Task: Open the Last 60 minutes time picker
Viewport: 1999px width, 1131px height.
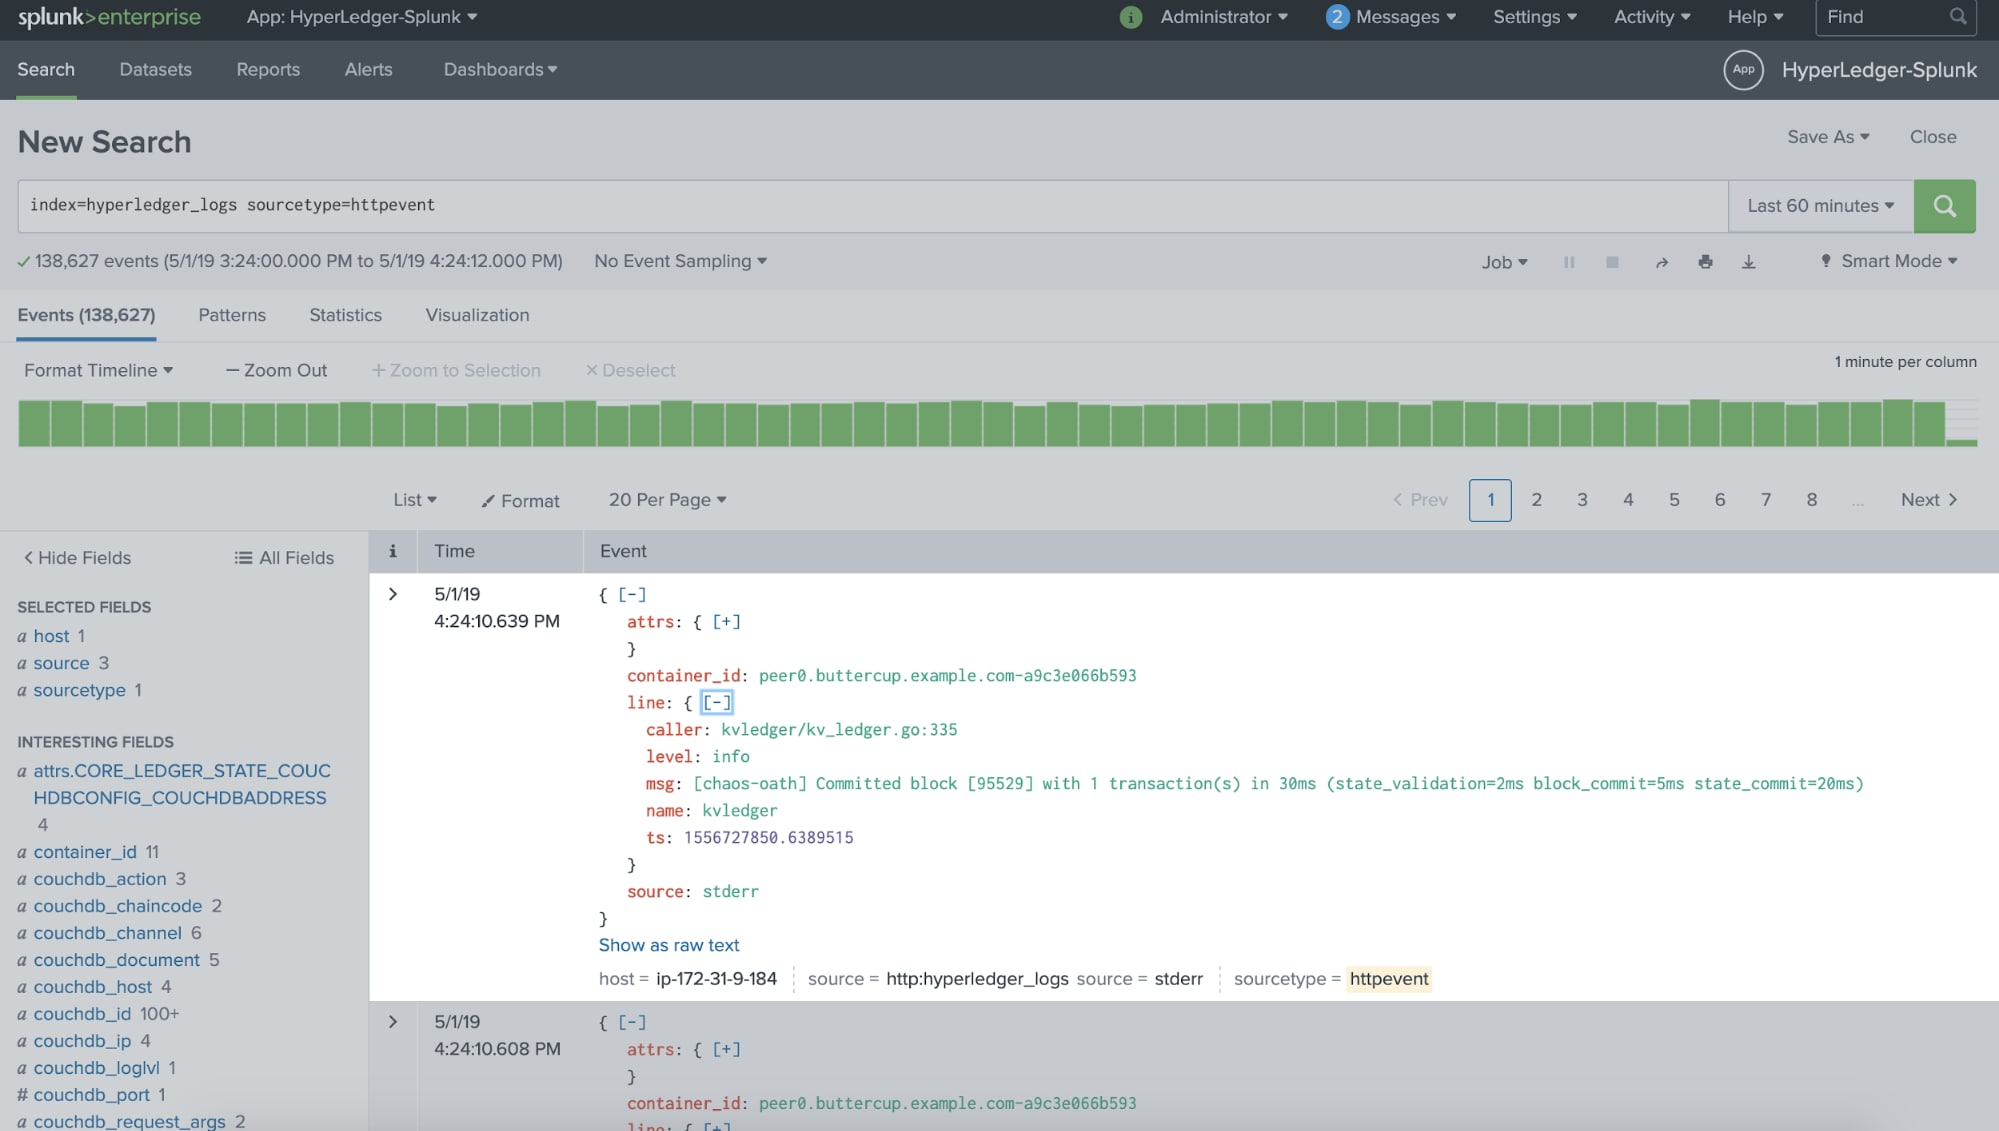Action: (1820, 206)
